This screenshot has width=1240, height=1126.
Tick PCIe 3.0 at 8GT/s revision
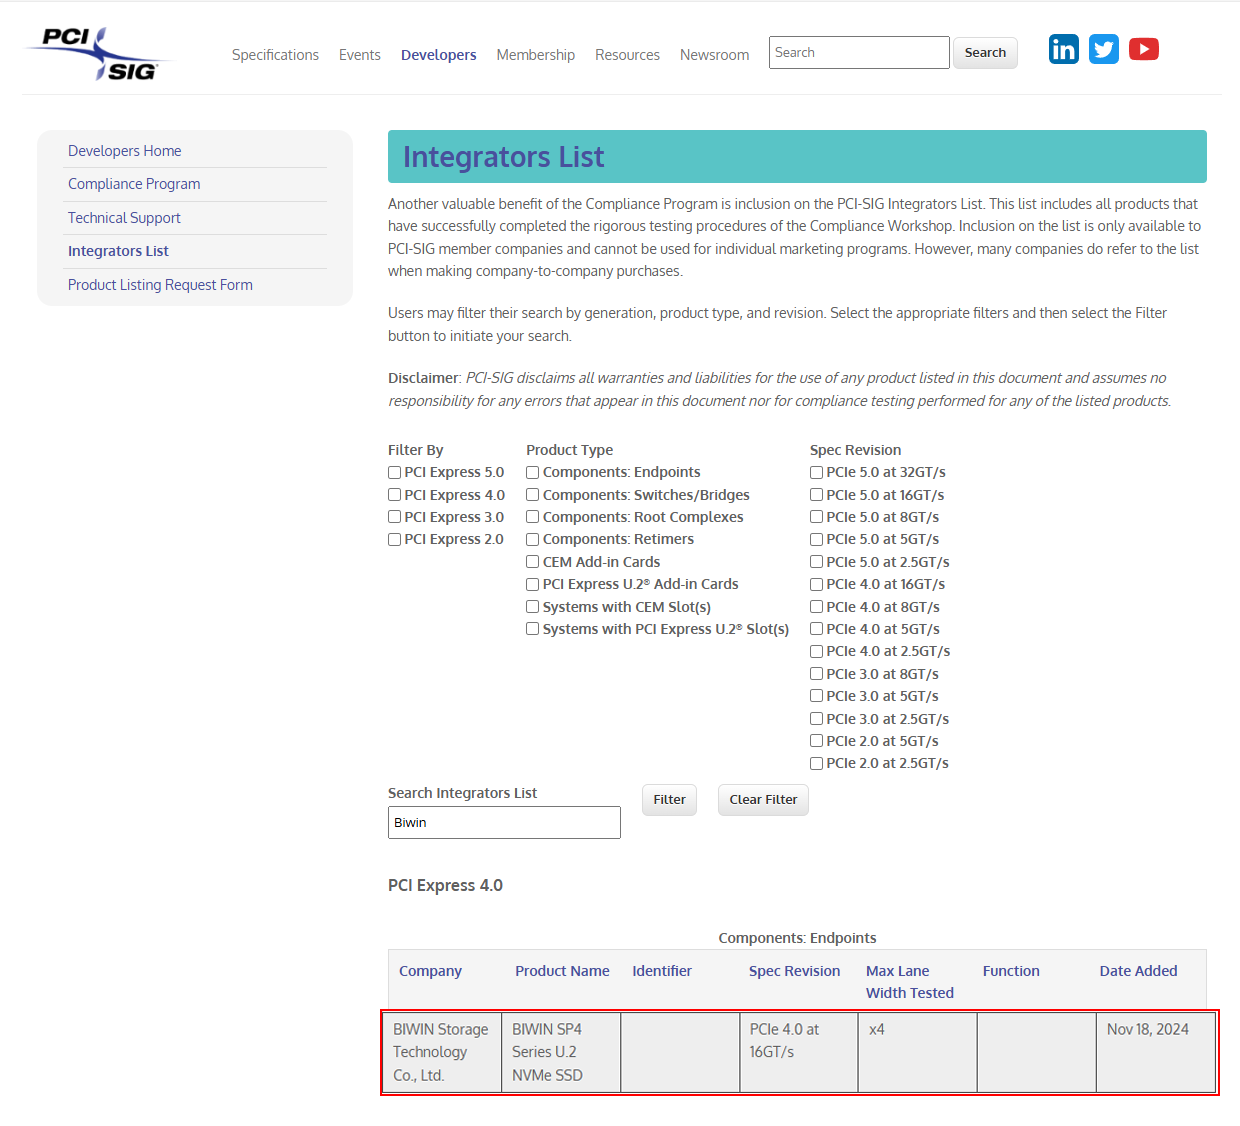pos(817,674)
